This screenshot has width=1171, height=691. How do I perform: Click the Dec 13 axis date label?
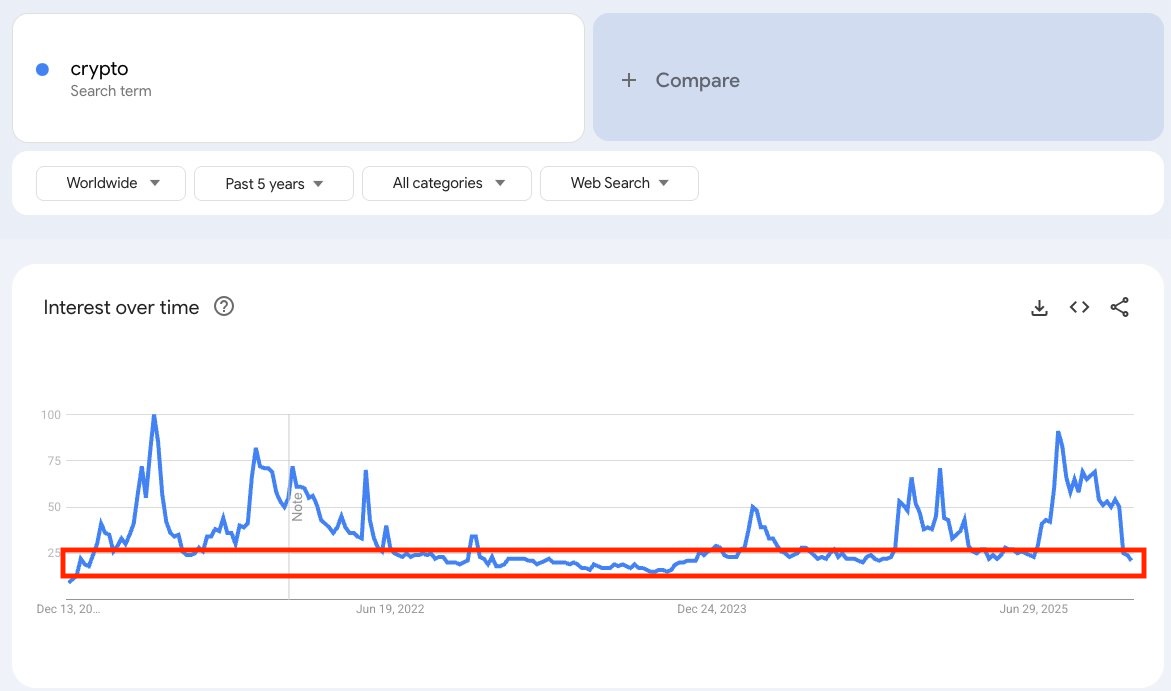click(x=68, y=609)
